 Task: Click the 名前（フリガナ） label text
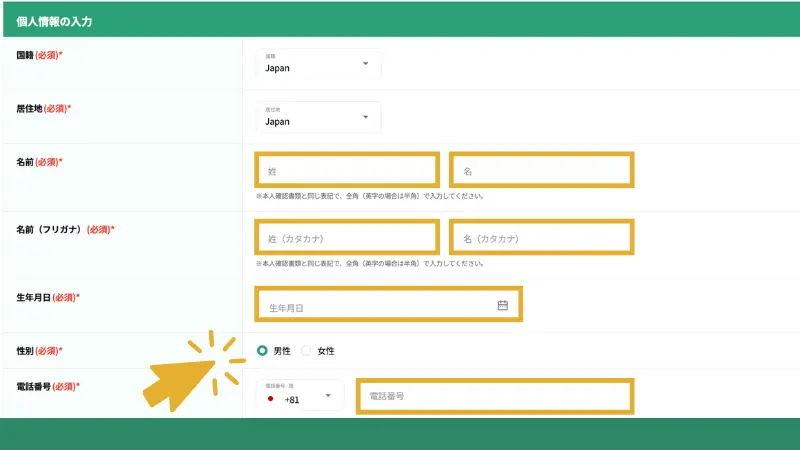[x=49, y=230]
